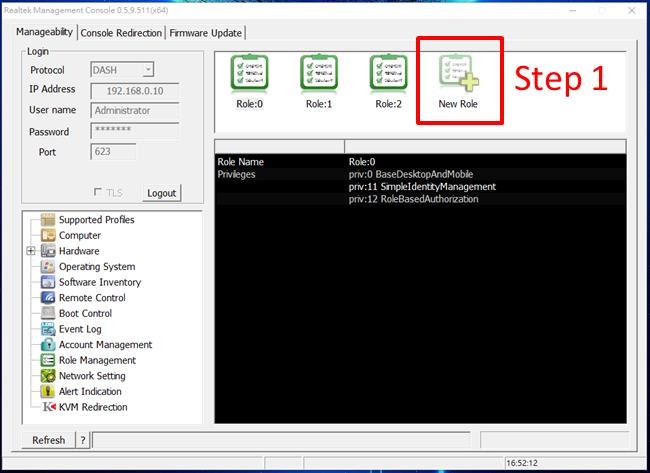The image size is (650, 473).
Task: Click the Computer tree icon
Action: pos(48,235)
